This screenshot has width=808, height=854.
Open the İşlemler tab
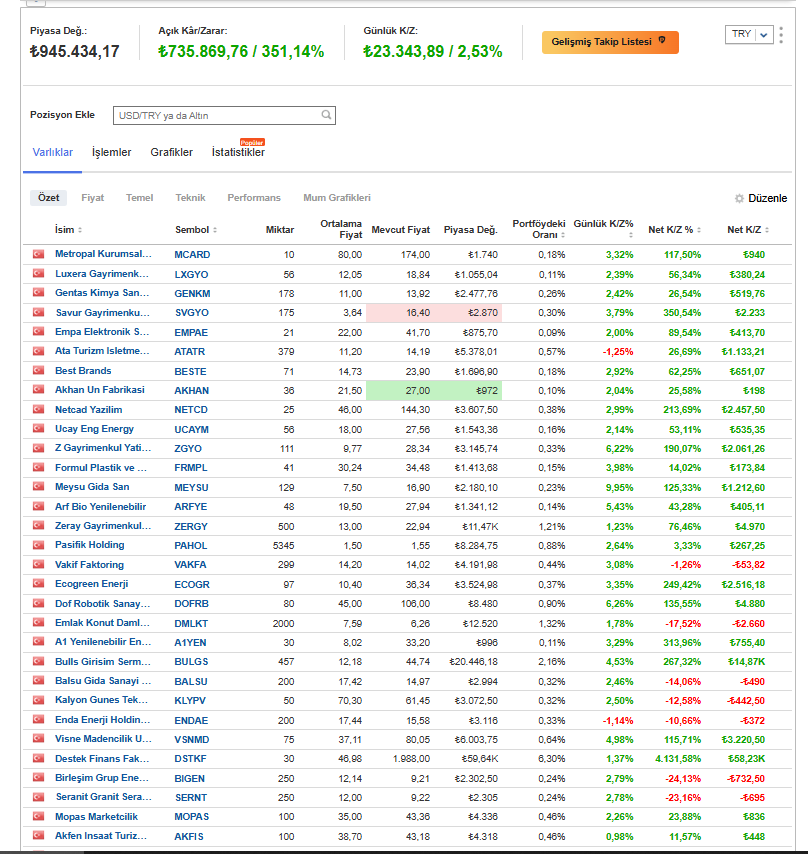pos(112,152)
